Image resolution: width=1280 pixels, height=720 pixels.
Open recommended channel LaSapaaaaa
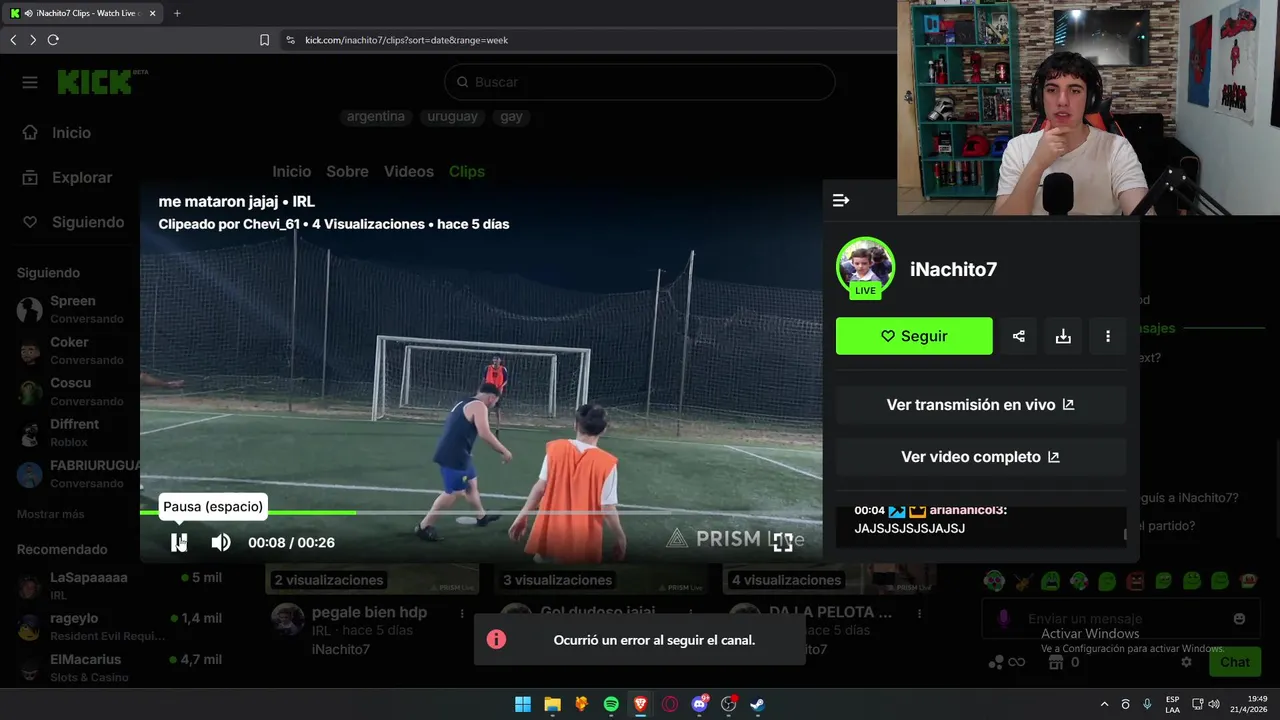tap(120, 586)
